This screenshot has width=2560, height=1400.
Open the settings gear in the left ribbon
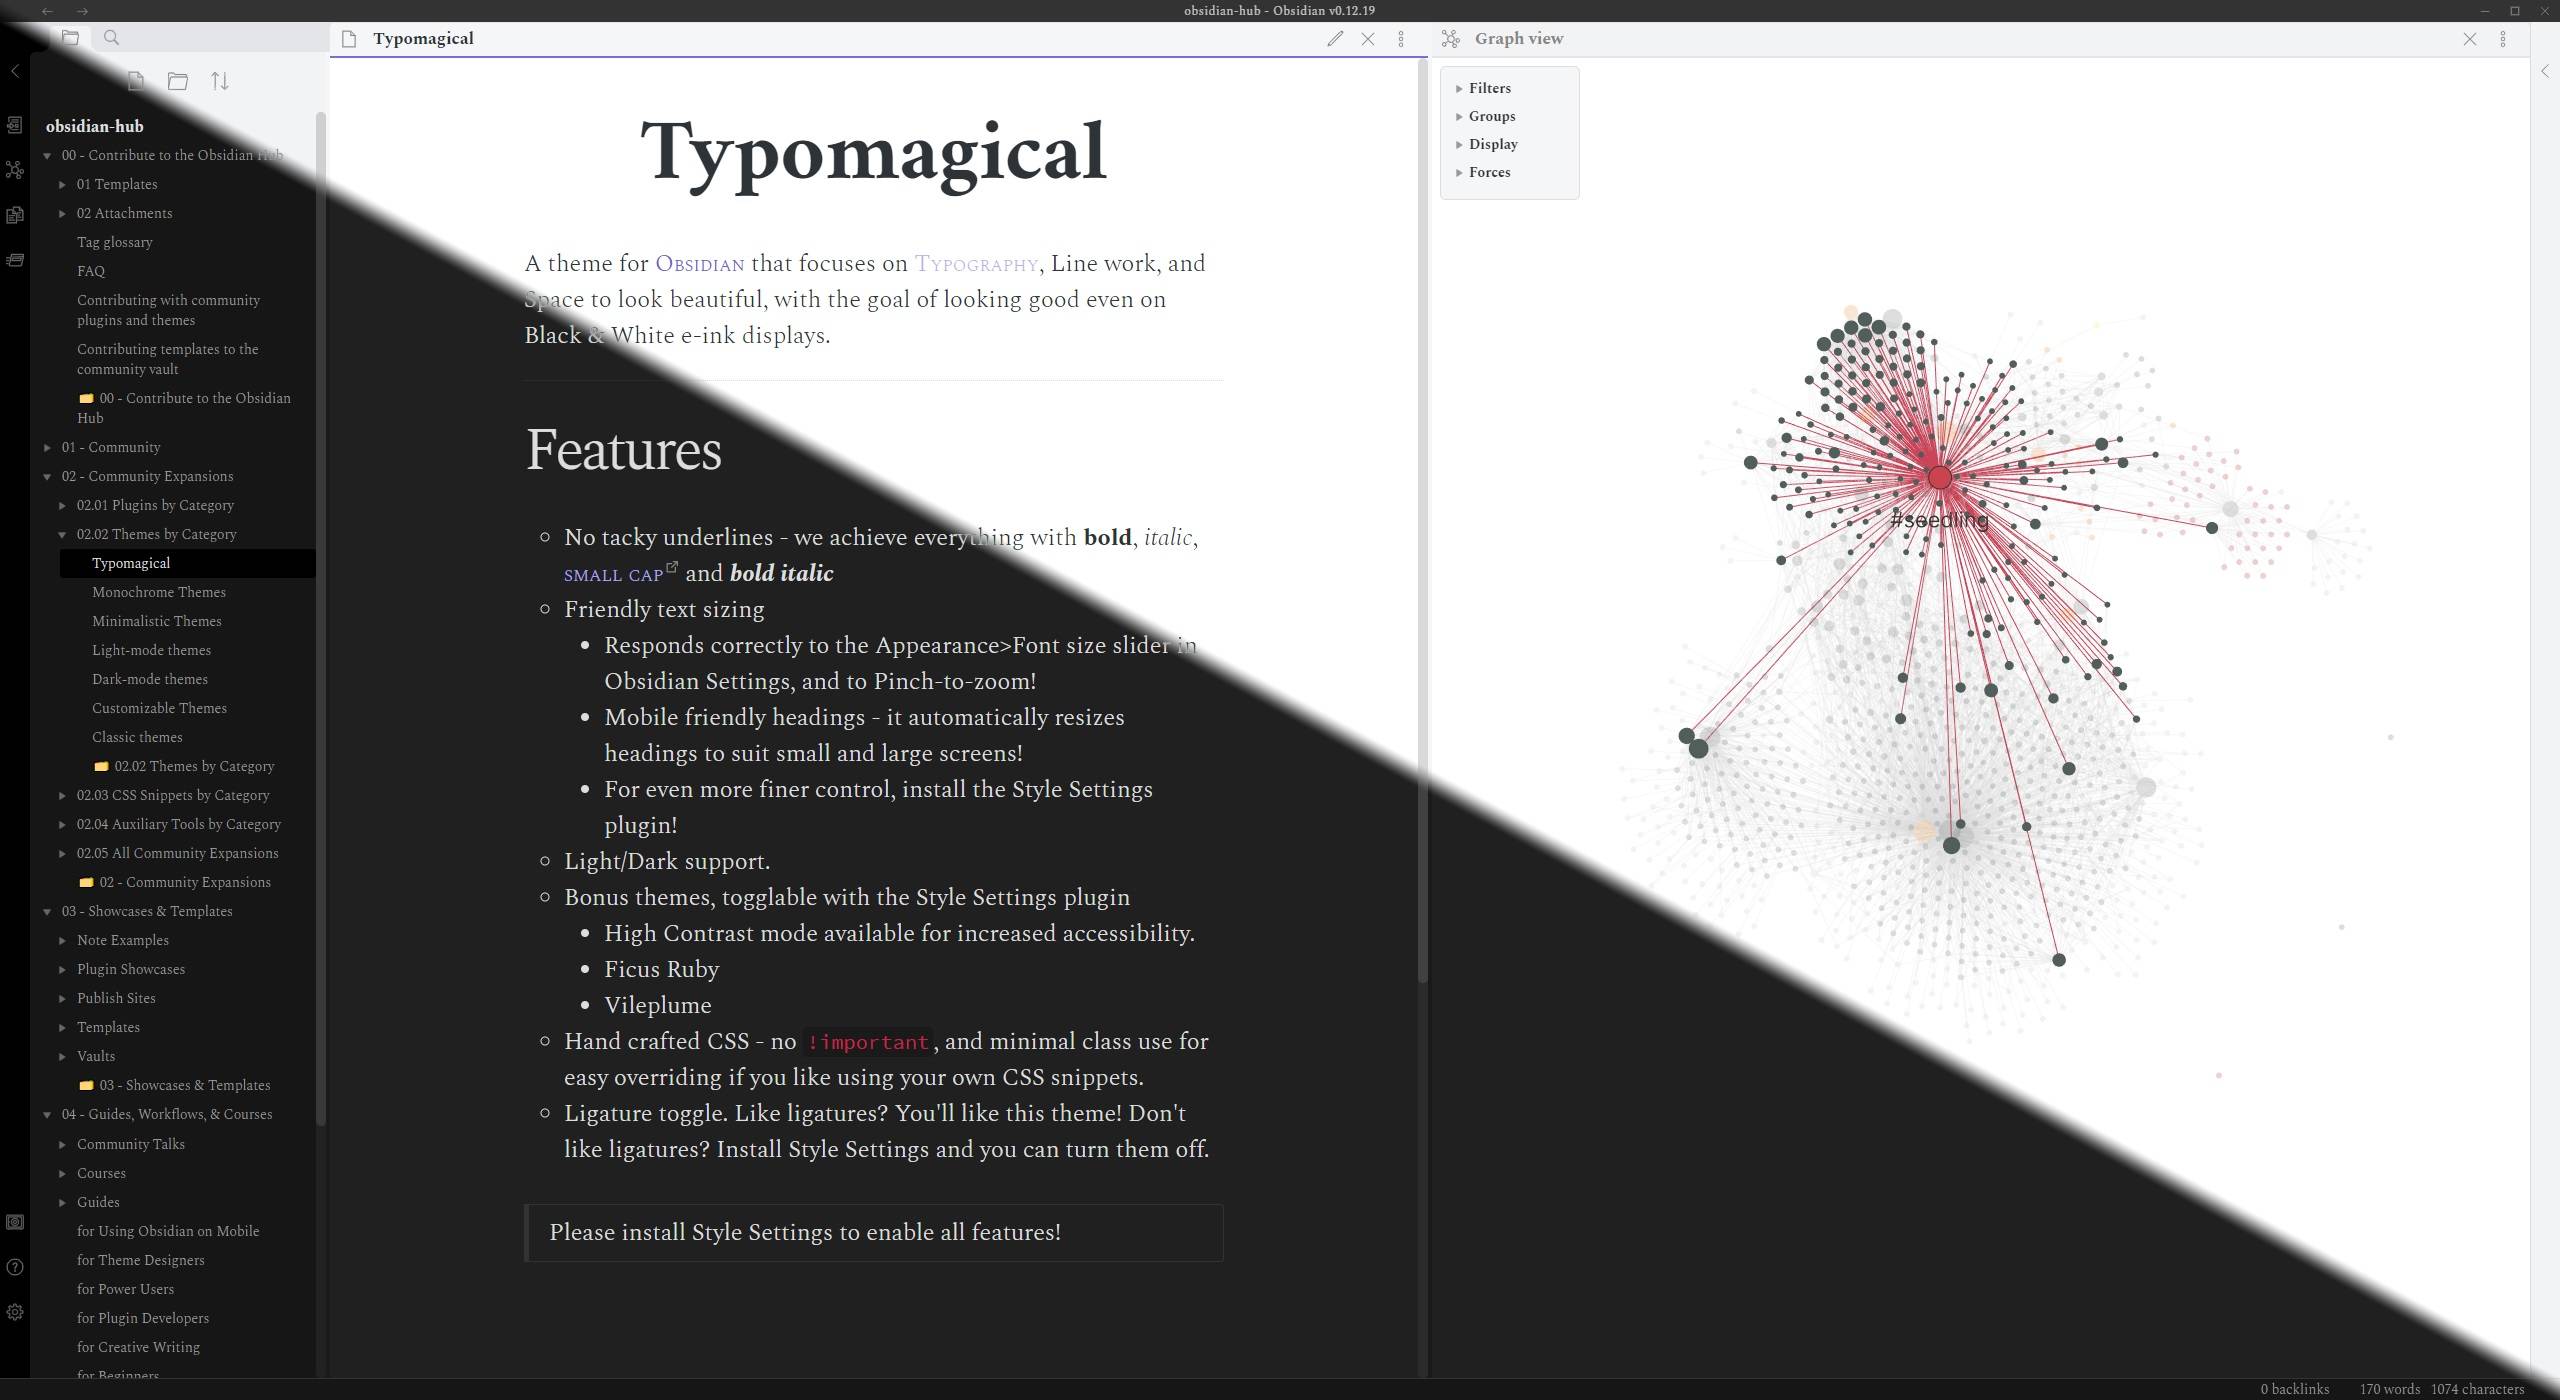pyautogui.click(x=14, y=1312)
